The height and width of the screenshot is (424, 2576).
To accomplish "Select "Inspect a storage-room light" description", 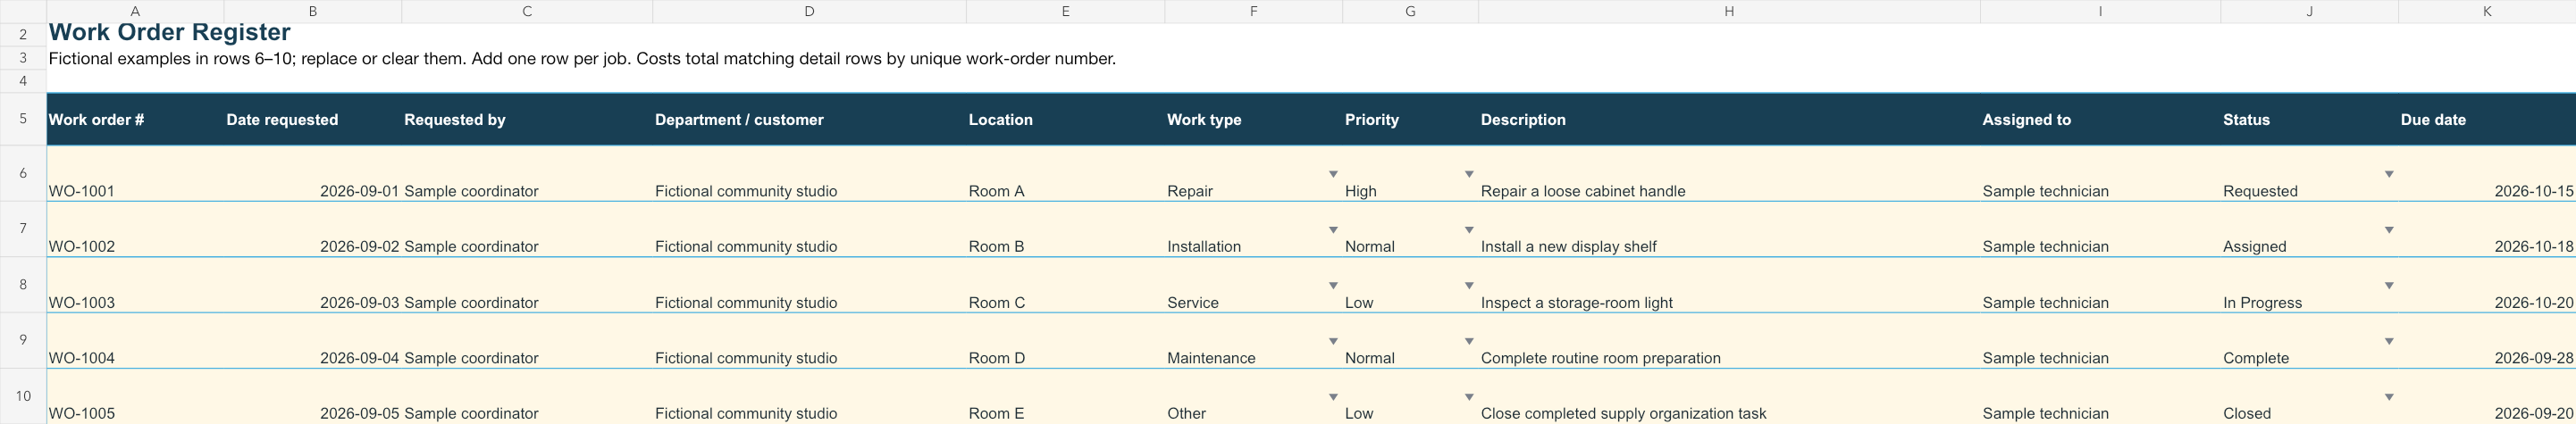I will coord(1729,285).
